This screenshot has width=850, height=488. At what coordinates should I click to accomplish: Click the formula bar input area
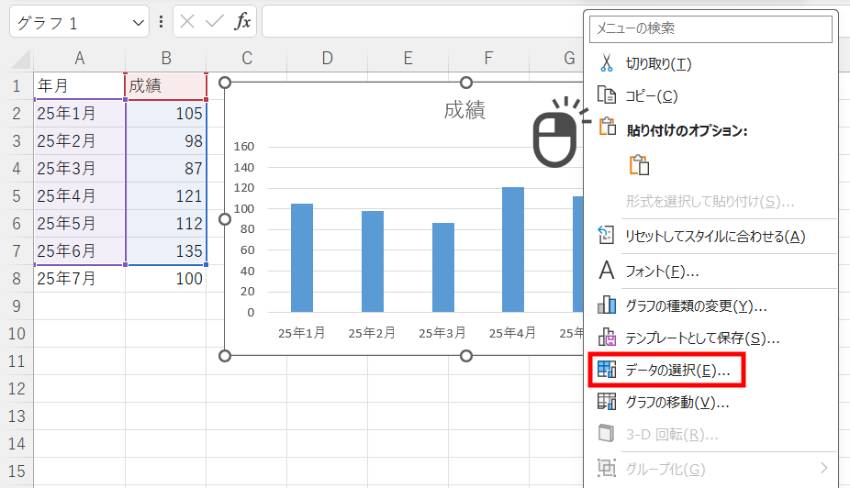coord(422,22)
